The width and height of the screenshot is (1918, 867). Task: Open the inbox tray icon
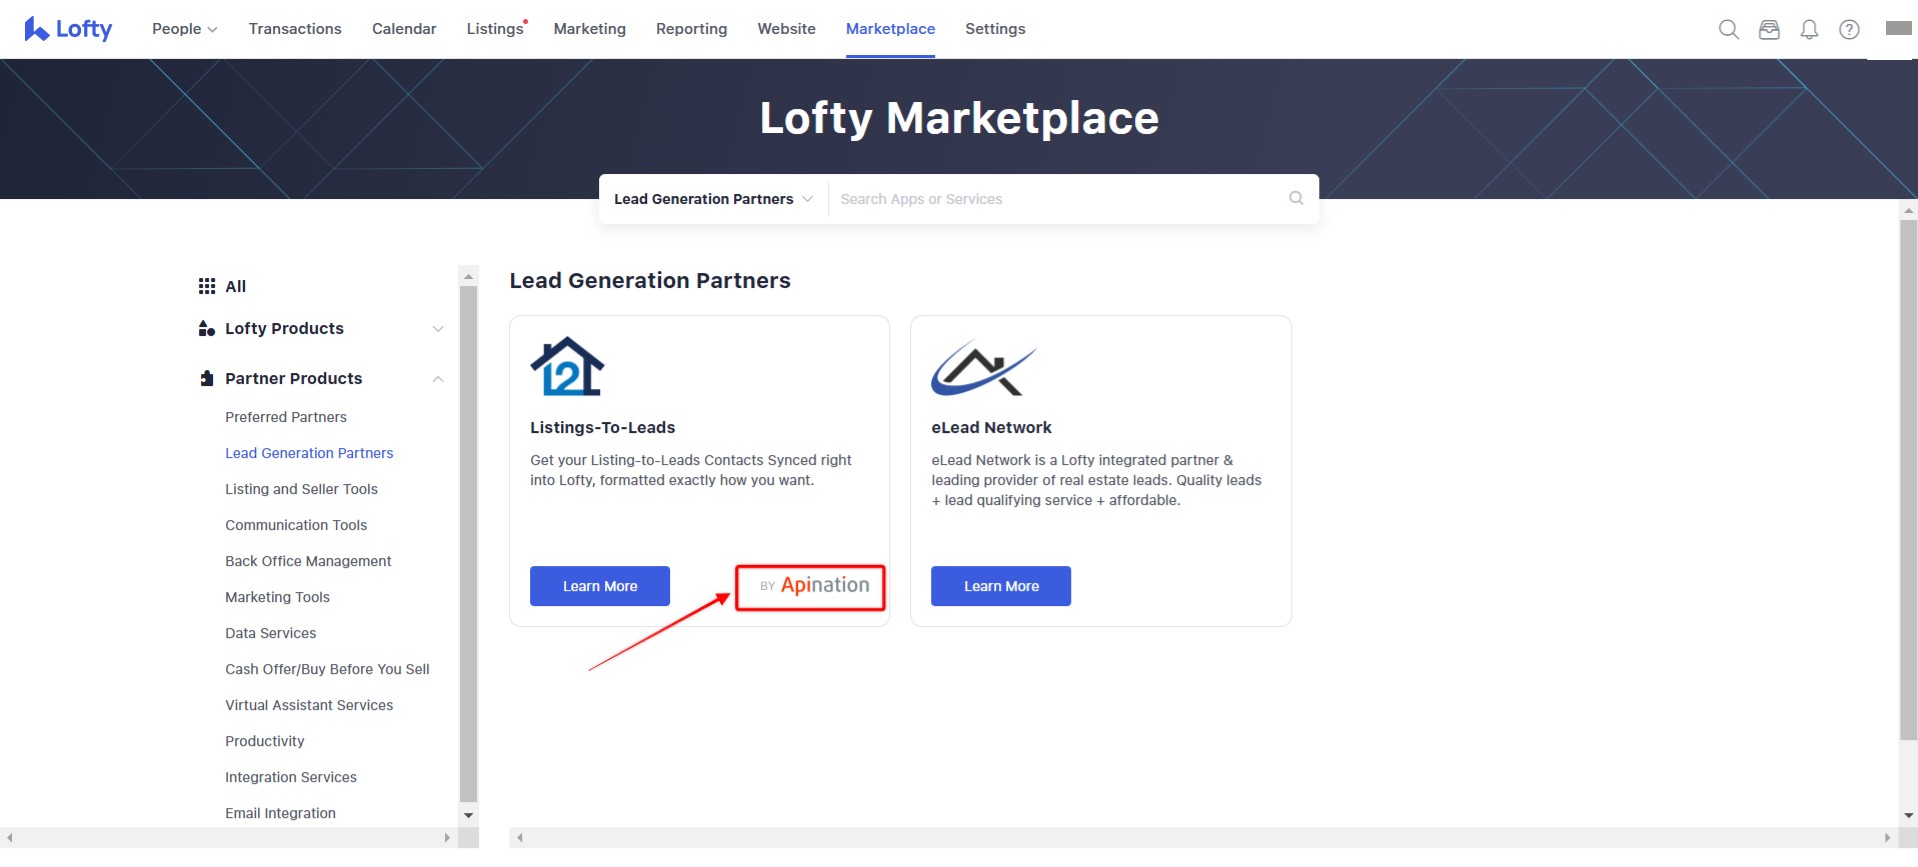point(1769,29)
